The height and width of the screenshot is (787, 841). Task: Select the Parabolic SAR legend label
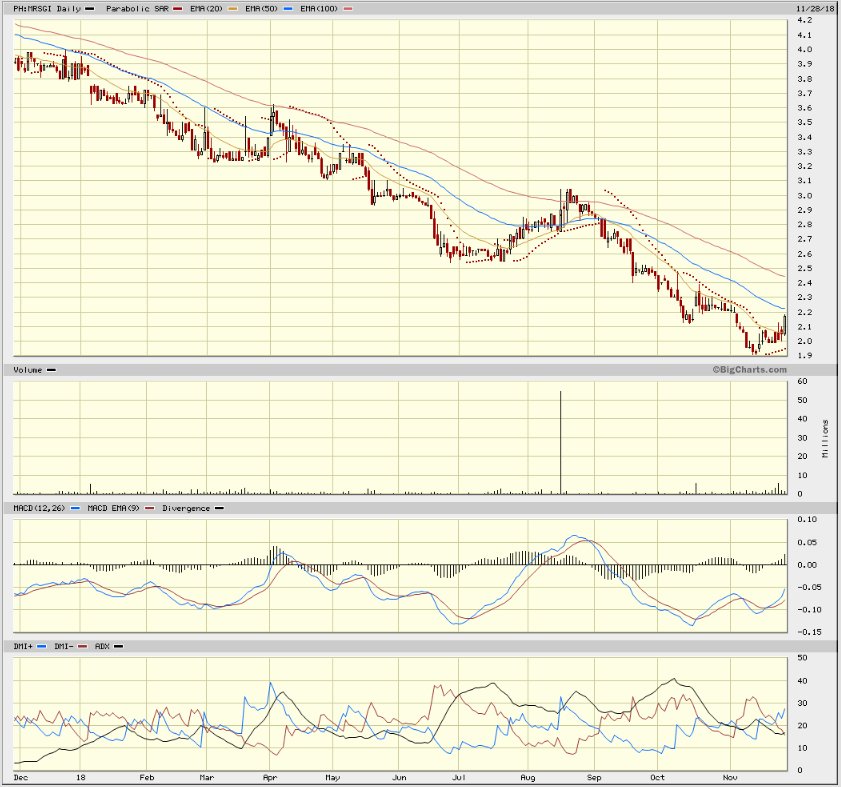point(137,9)
